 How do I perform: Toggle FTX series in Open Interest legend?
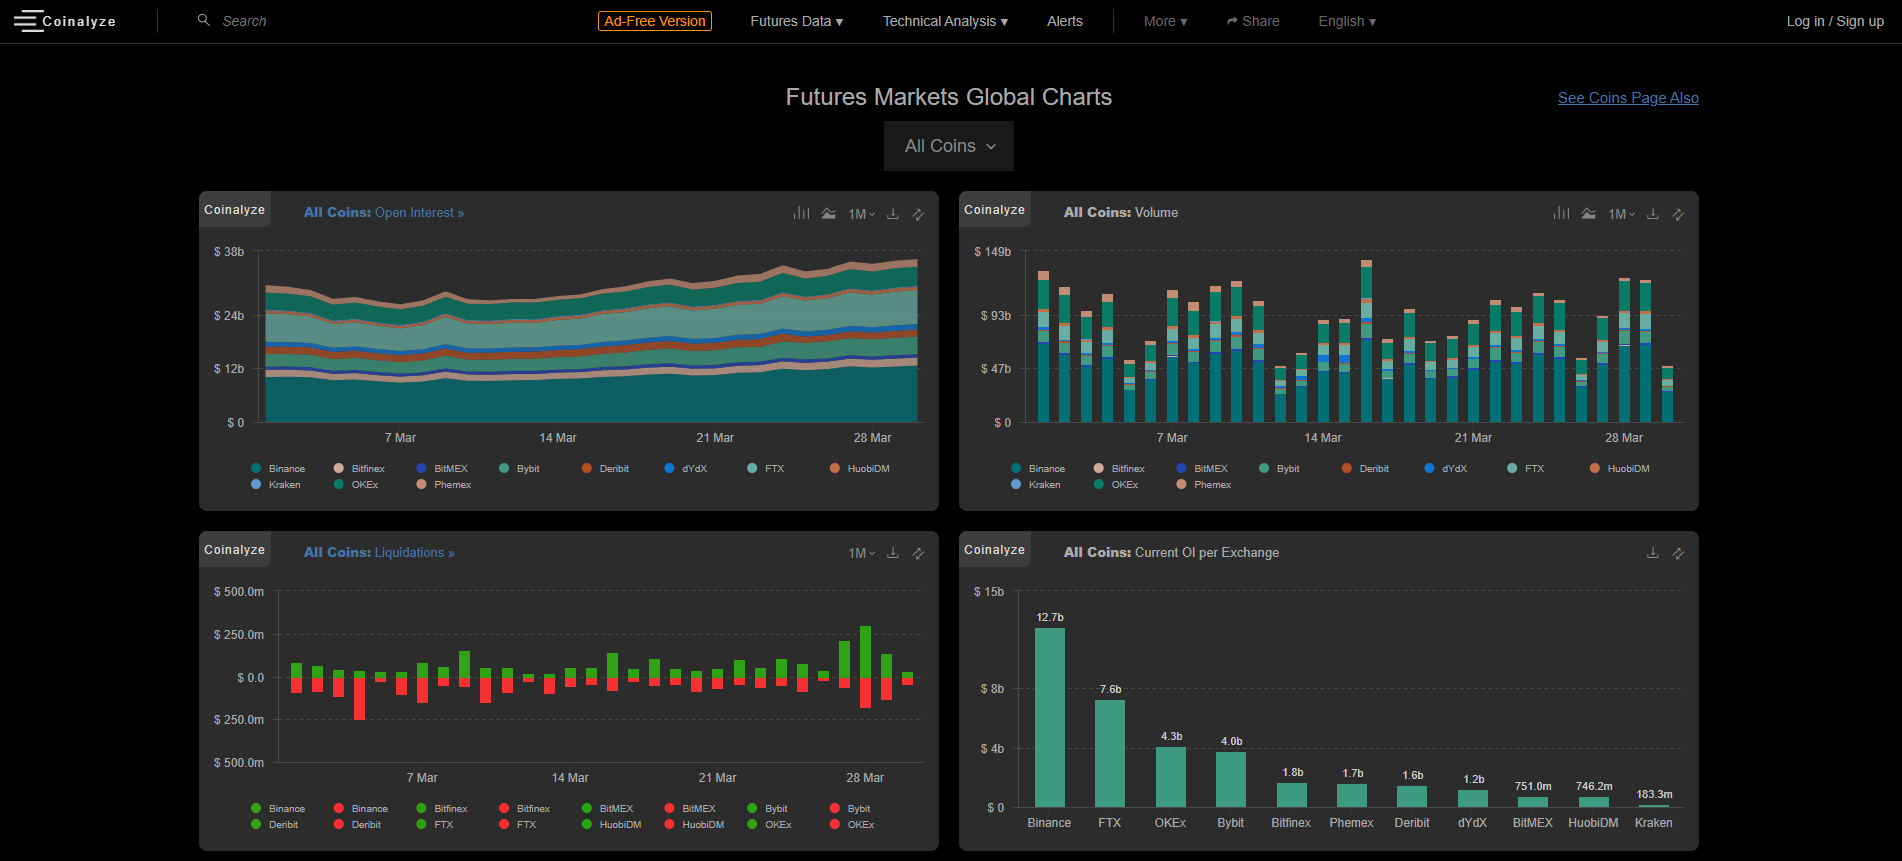pos(765,468)
